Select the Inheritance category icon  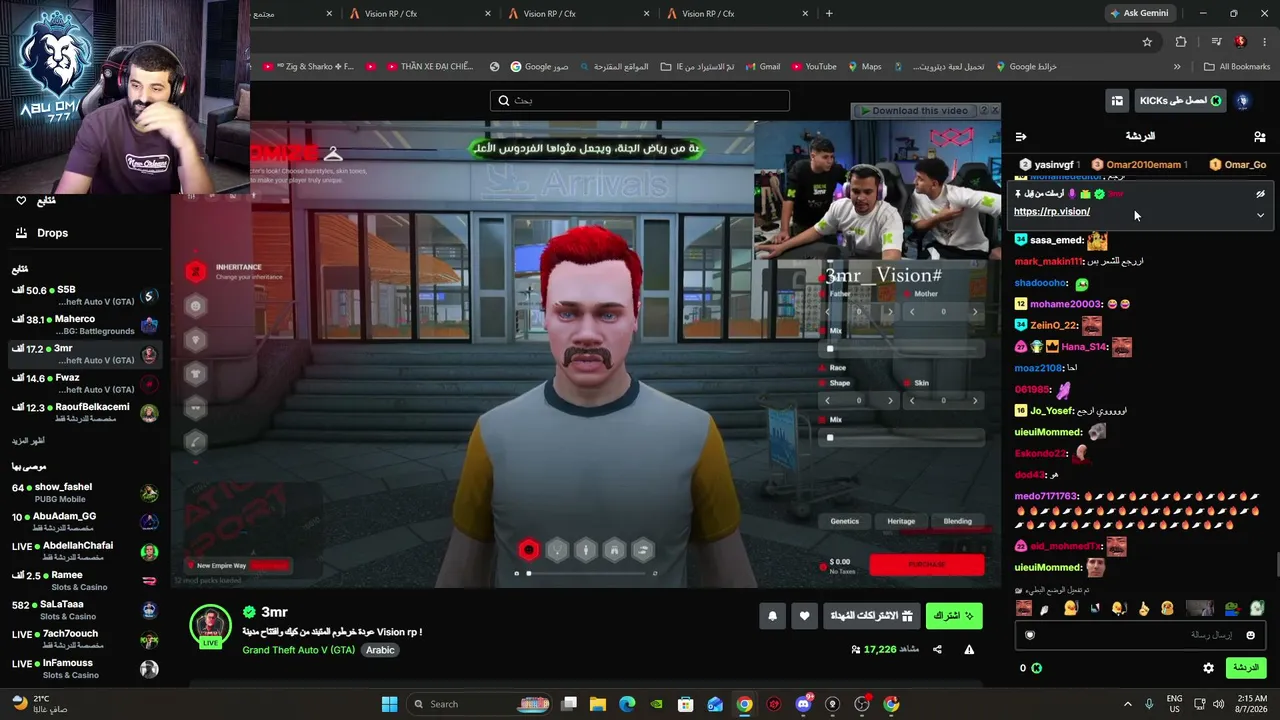(196, 271)
